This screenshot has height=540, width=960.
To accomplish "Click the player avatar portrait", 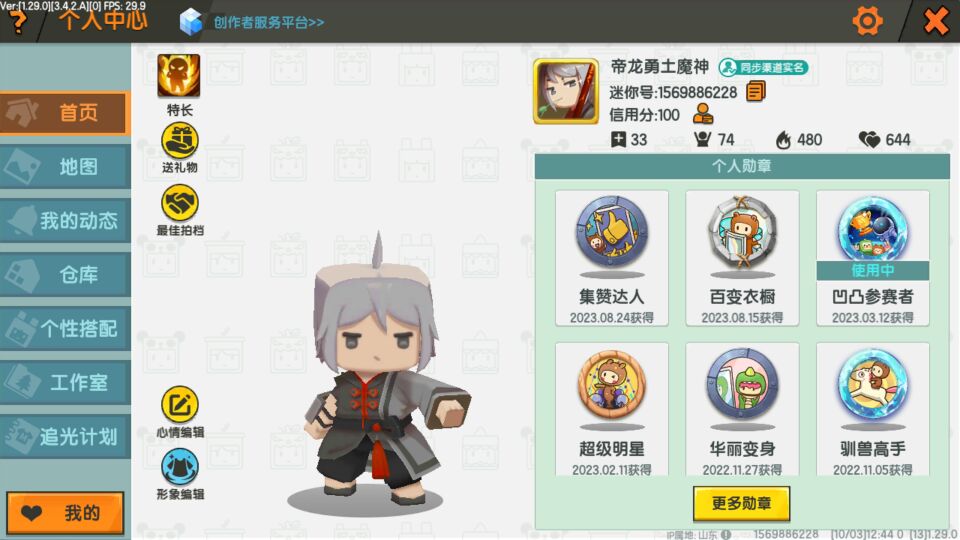I will point(566,91).
